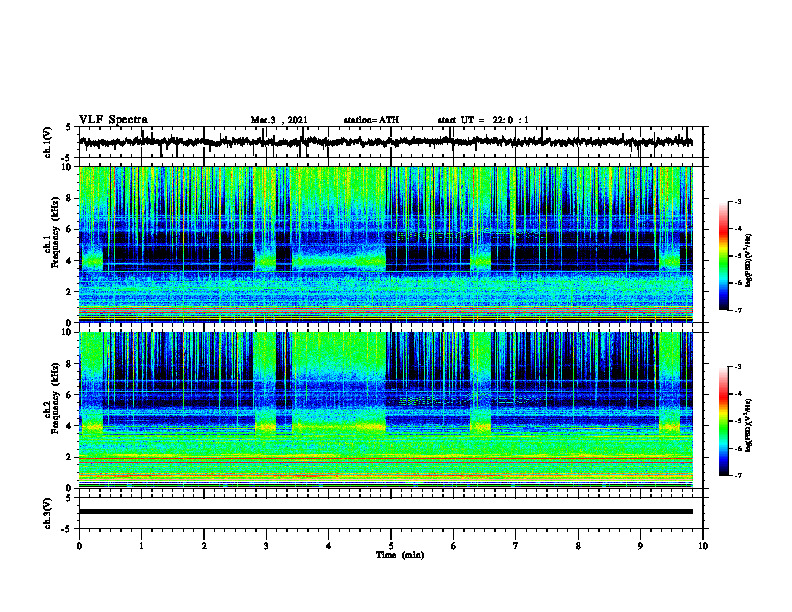This screenshot has height=612, width=792.
Task: Click tick label 0 on the Time axis
Action: coord(79,546)
